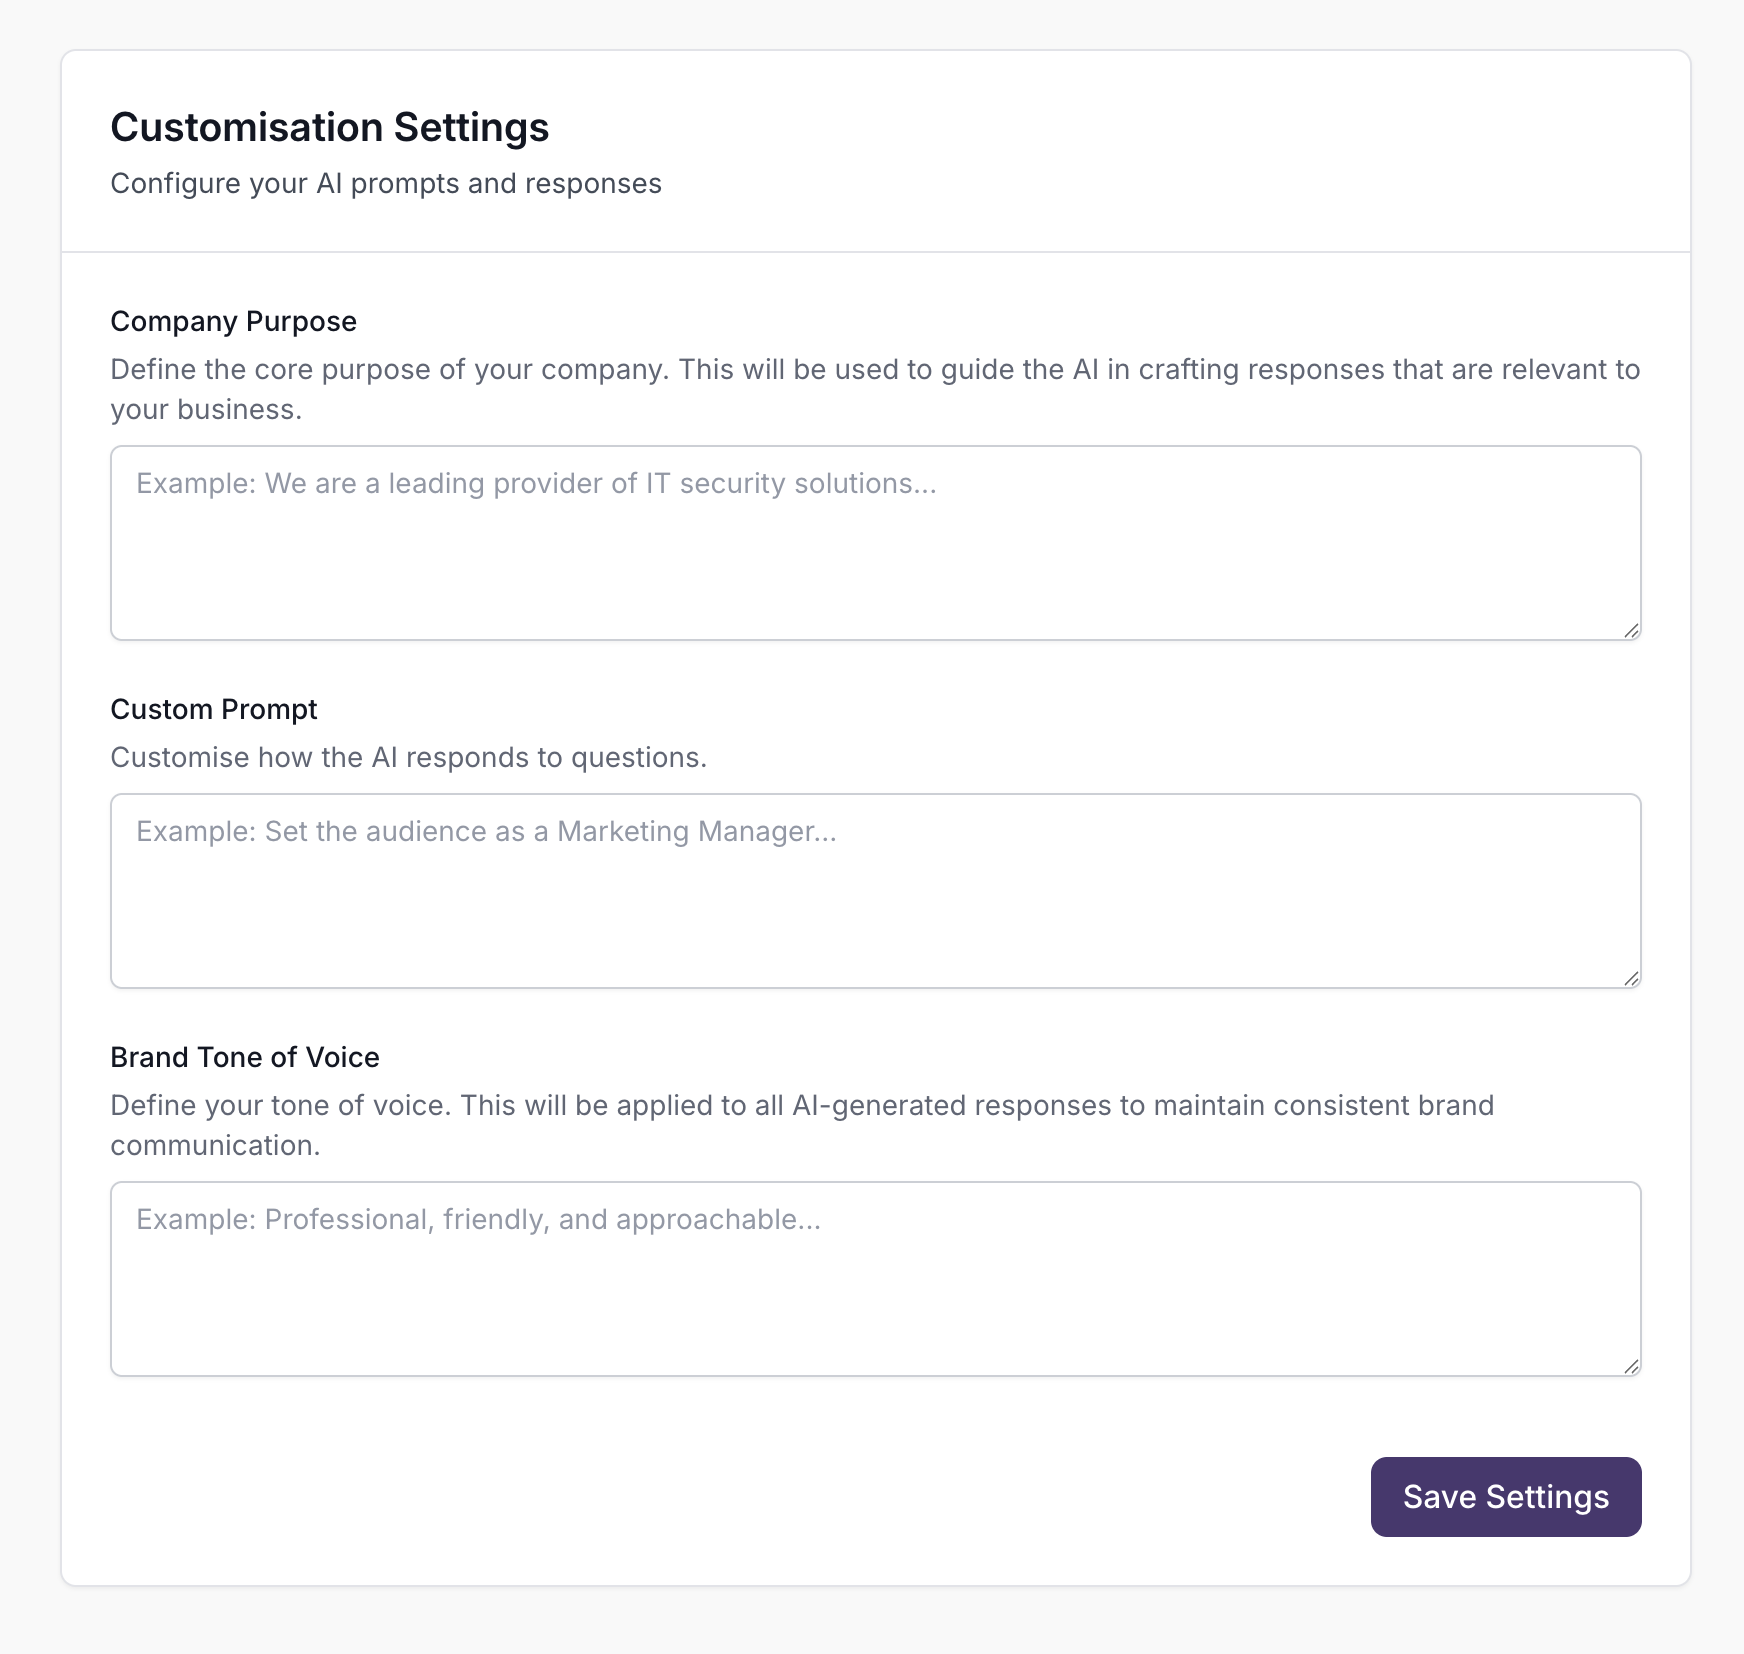The image size is (1744, 1654).
Task: Click the 'Professional, friendly, and approachable' placeholder text
Action: click(540, 1220)
